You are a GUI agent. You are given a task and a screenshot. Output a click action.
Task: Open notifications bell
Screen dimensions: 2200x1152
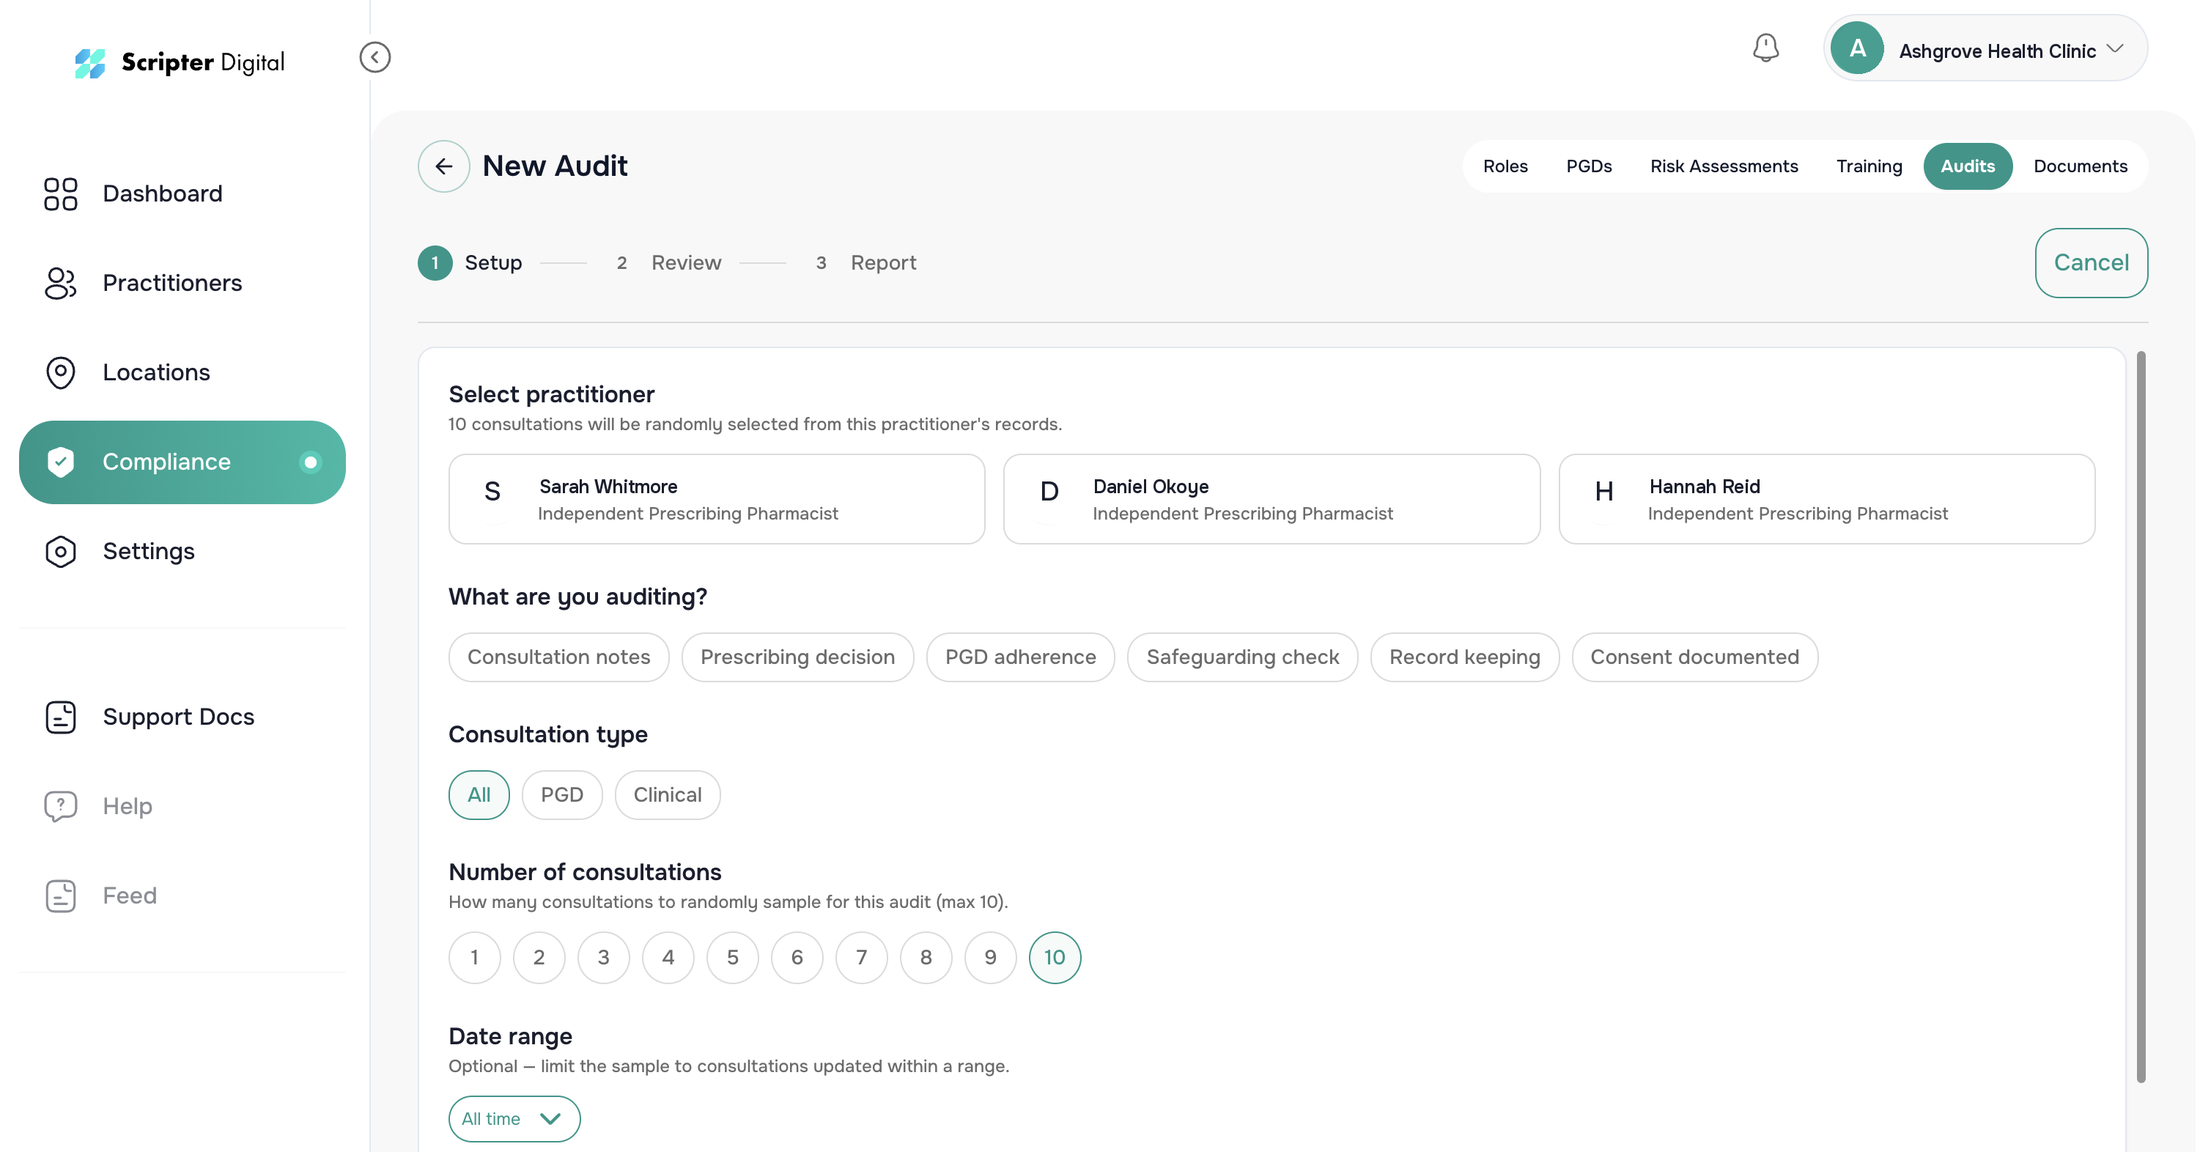pos(1766,48)
